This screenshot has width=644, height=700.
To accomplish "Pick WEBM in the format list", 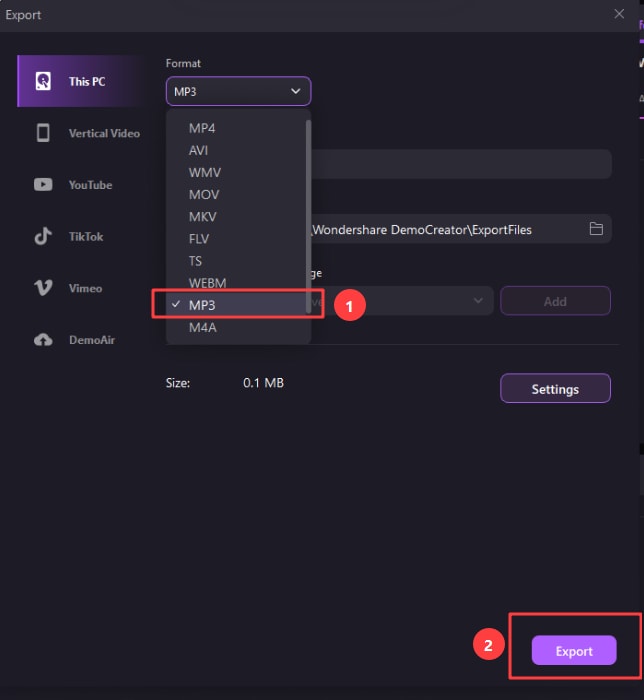I will click(209, 283).
